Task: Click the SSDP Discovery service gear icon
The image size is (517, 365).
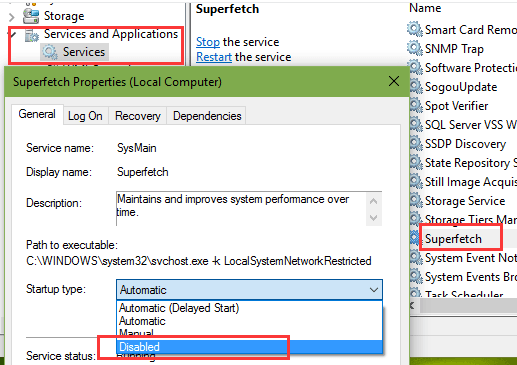Action: [415, 144]
